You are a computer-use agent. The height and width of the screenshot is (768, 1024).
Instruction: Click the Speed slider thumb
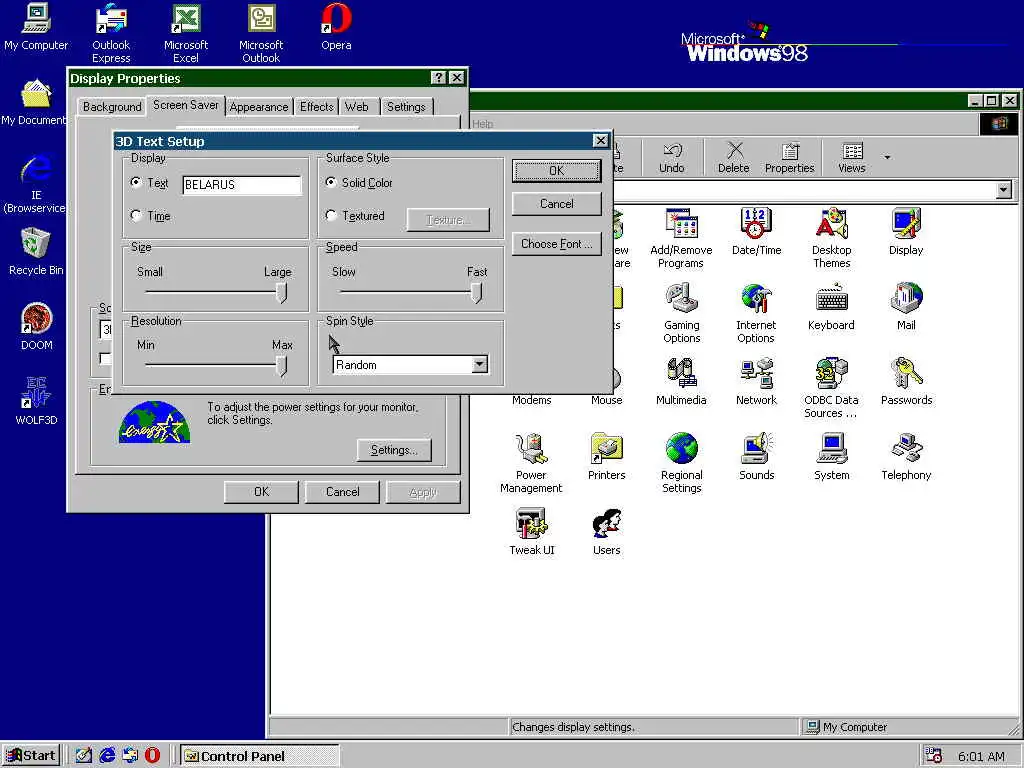point(477,293)
